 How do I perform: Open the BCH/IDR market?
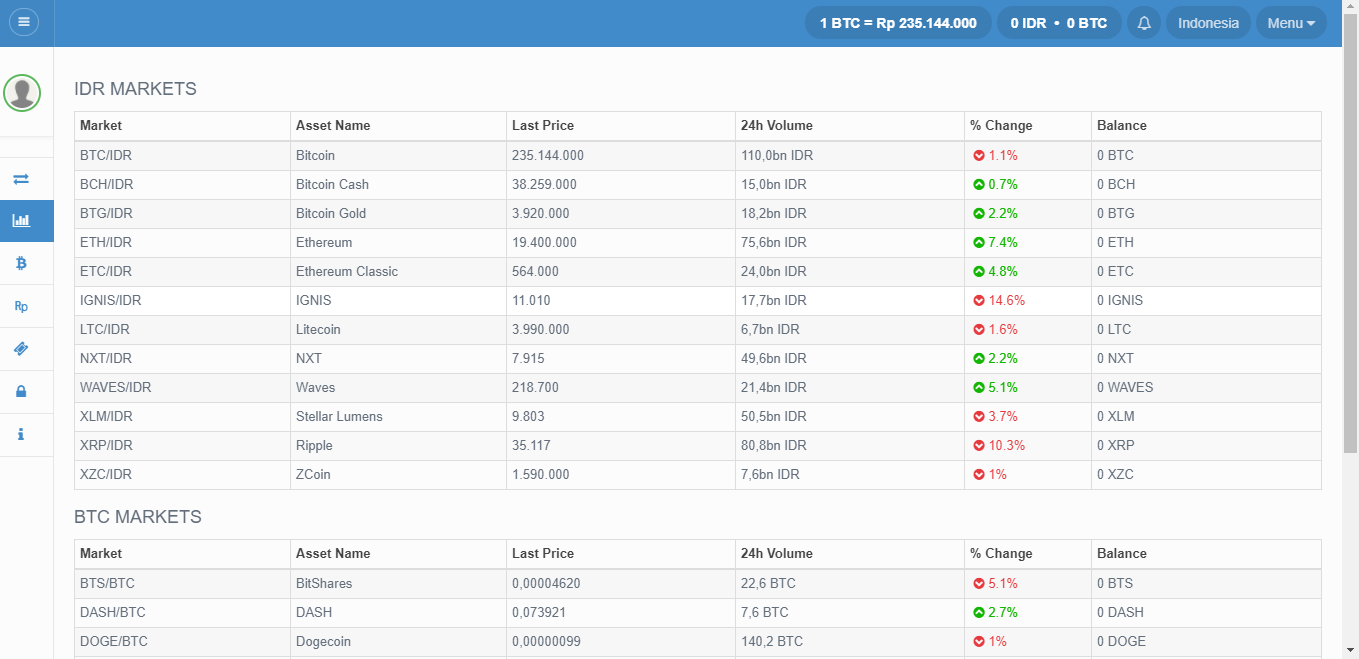click(x=106, y=185)
